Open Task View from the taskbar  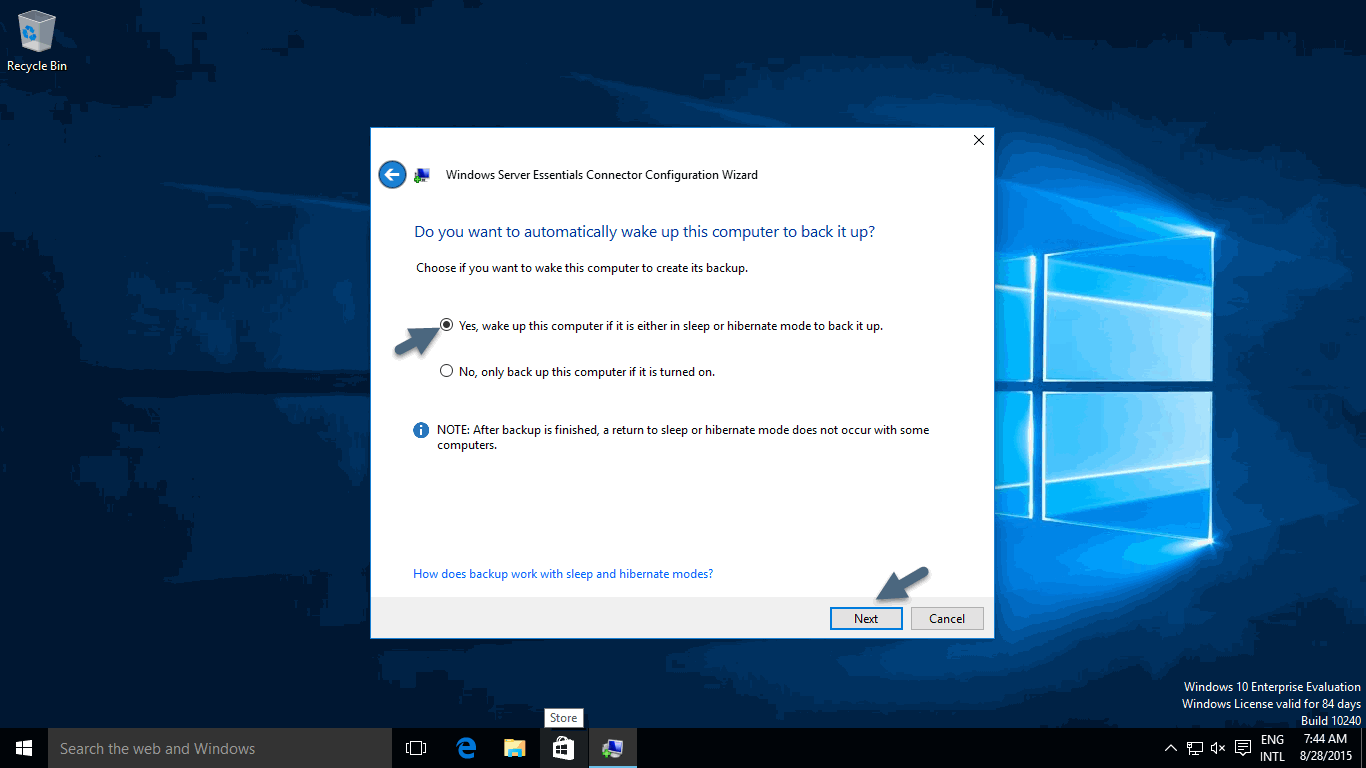[x=416, y=748]
